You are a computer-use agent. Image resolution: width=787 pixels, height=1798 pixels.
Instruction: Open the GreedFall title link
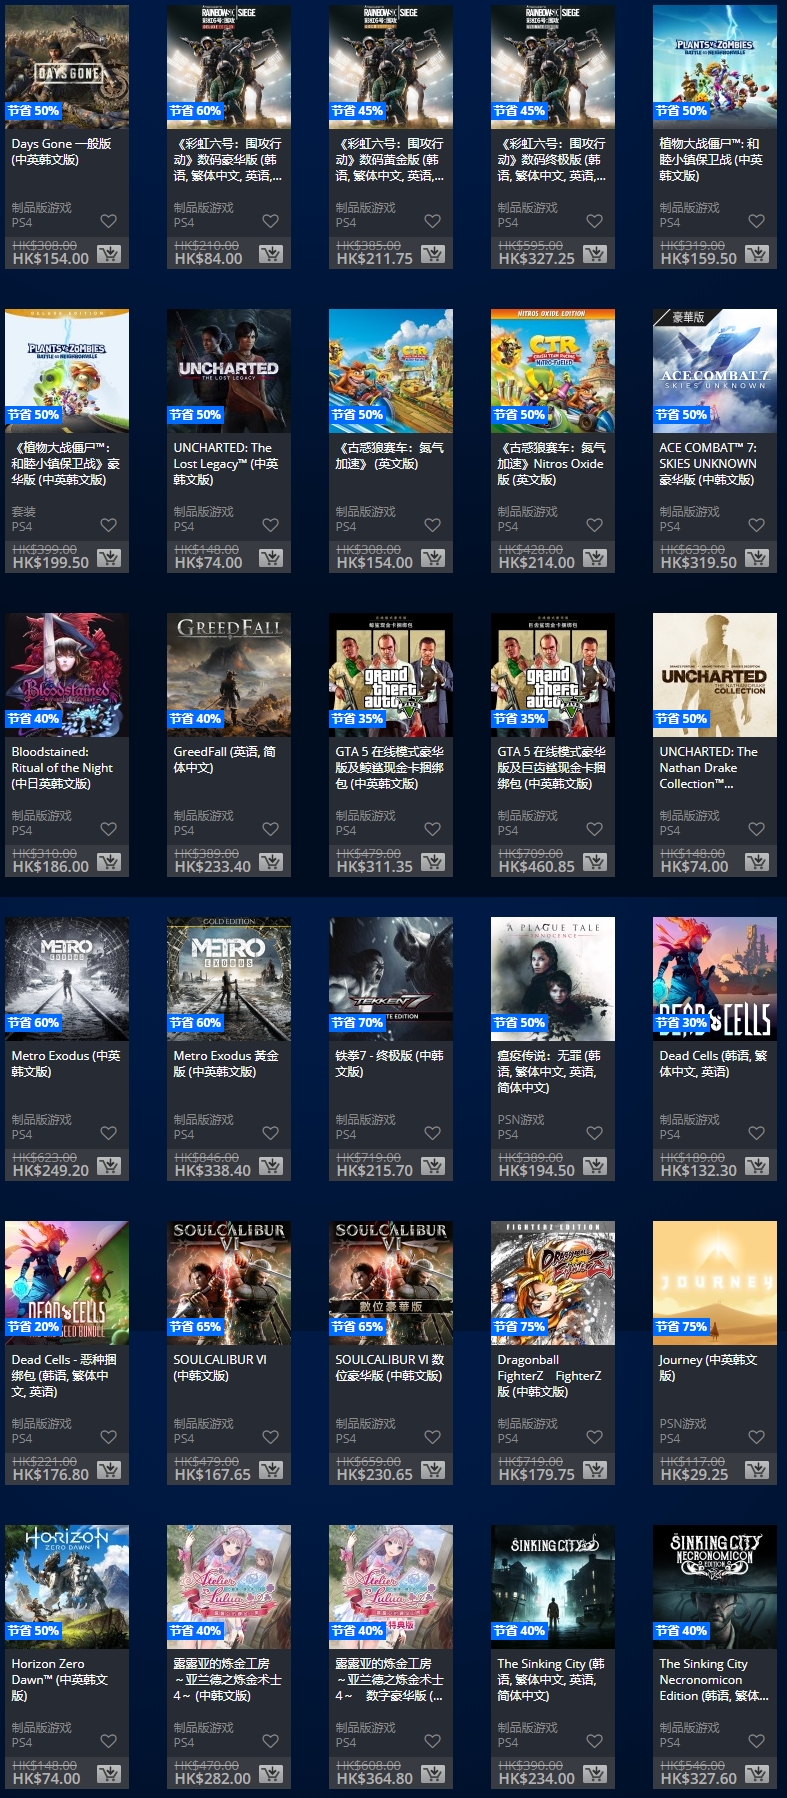pyautogui.click(x=224, y=759)
